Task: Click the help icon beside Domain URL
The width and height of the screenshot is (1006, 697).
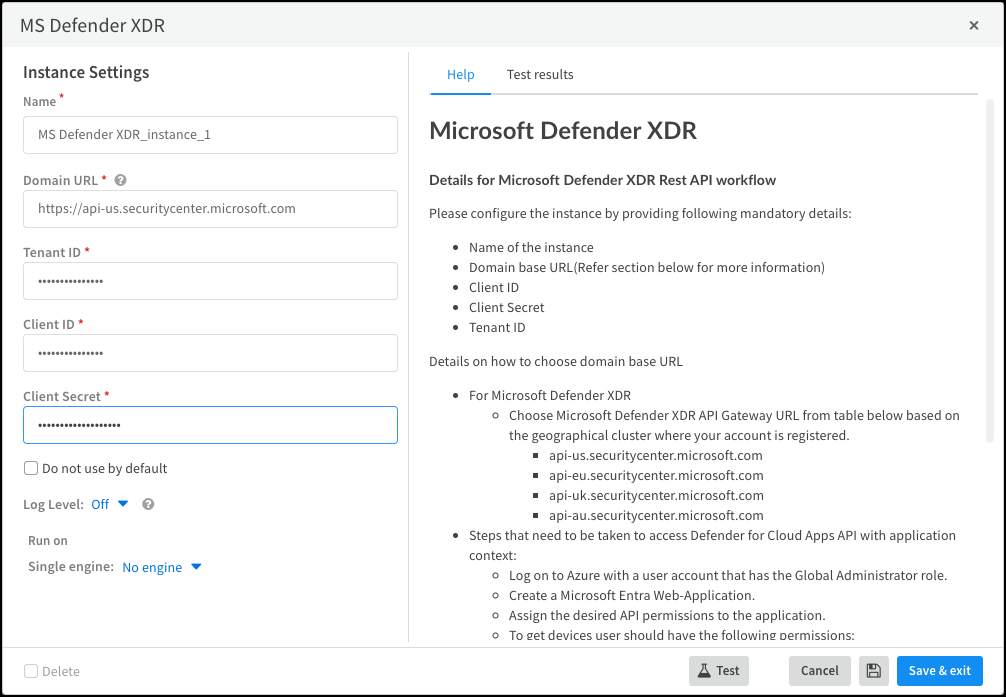Action: coord(120,181)
